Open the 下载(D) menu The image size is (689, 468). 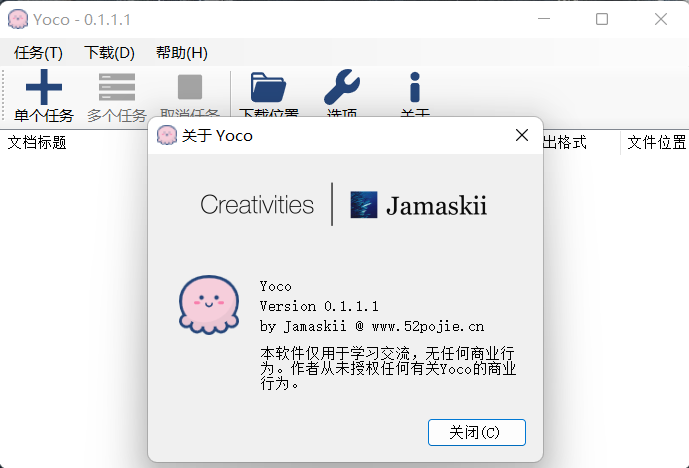[109, 53]
